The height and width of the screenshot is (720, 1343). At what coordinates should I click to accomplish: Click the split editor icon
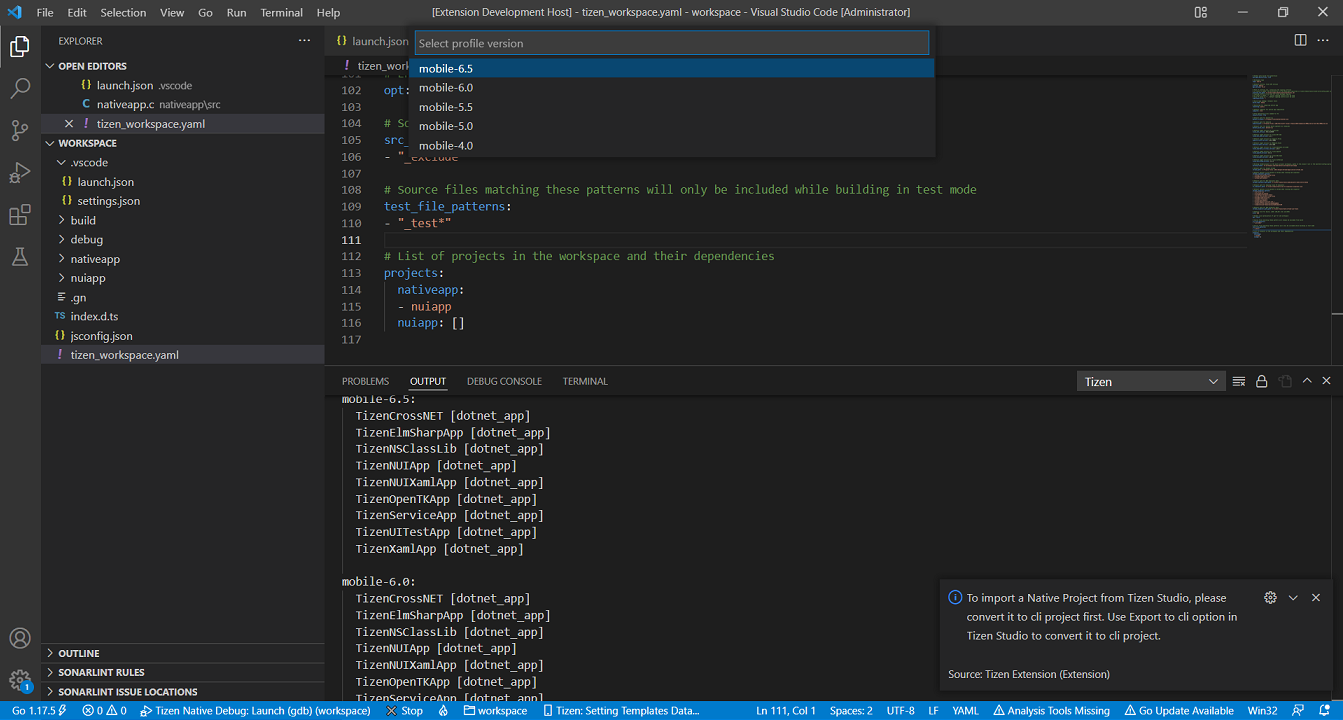click(x=1300, y=40)
